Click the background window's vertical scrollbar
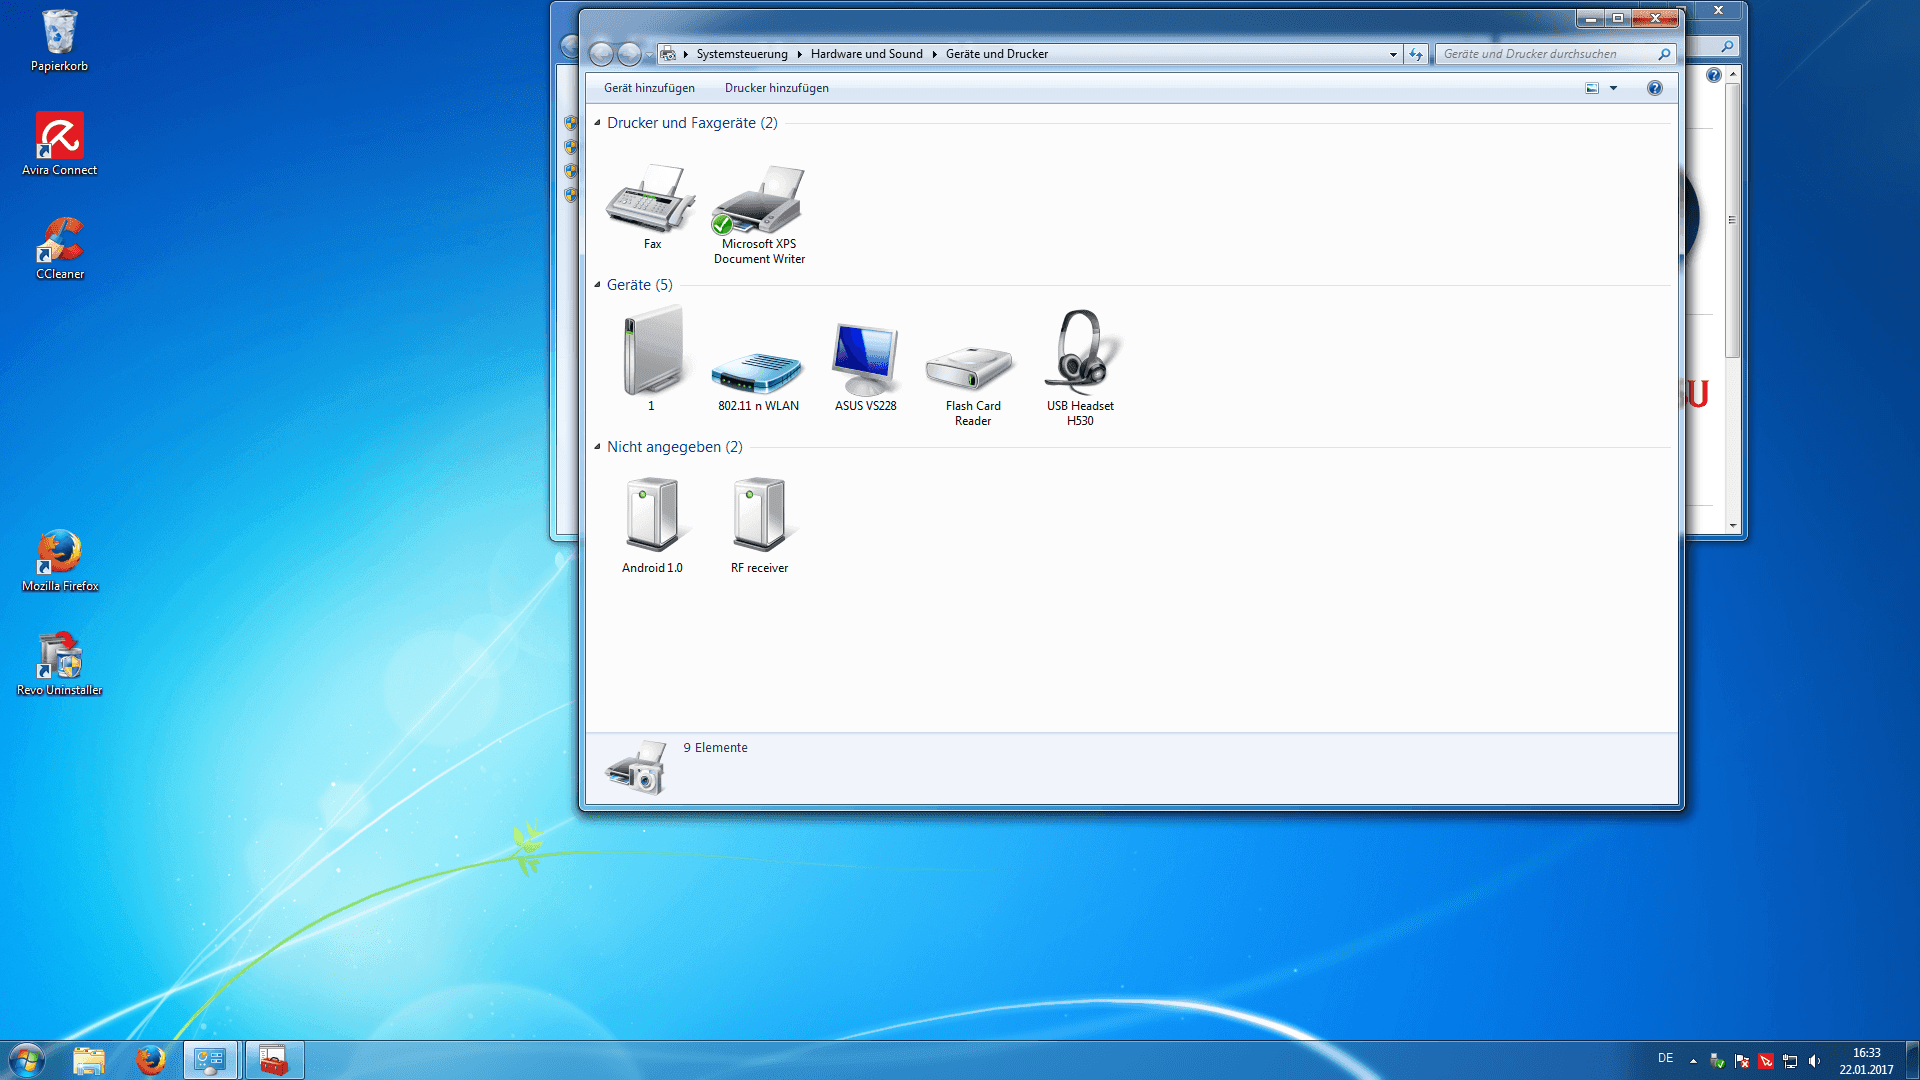The height and width of the screenshot is (1080, 1920). point(1733,220)
